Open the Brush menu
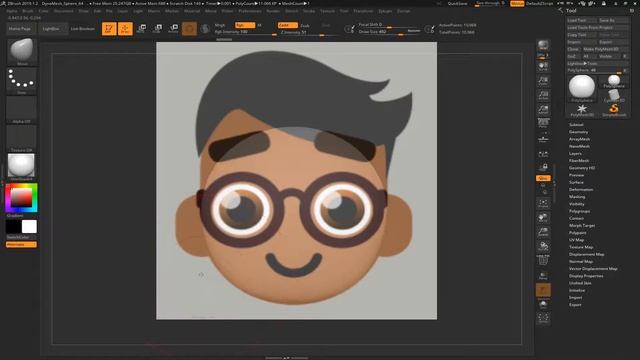Image resolution: width=640 pixels, height=360 pixels. coord(28,11)
